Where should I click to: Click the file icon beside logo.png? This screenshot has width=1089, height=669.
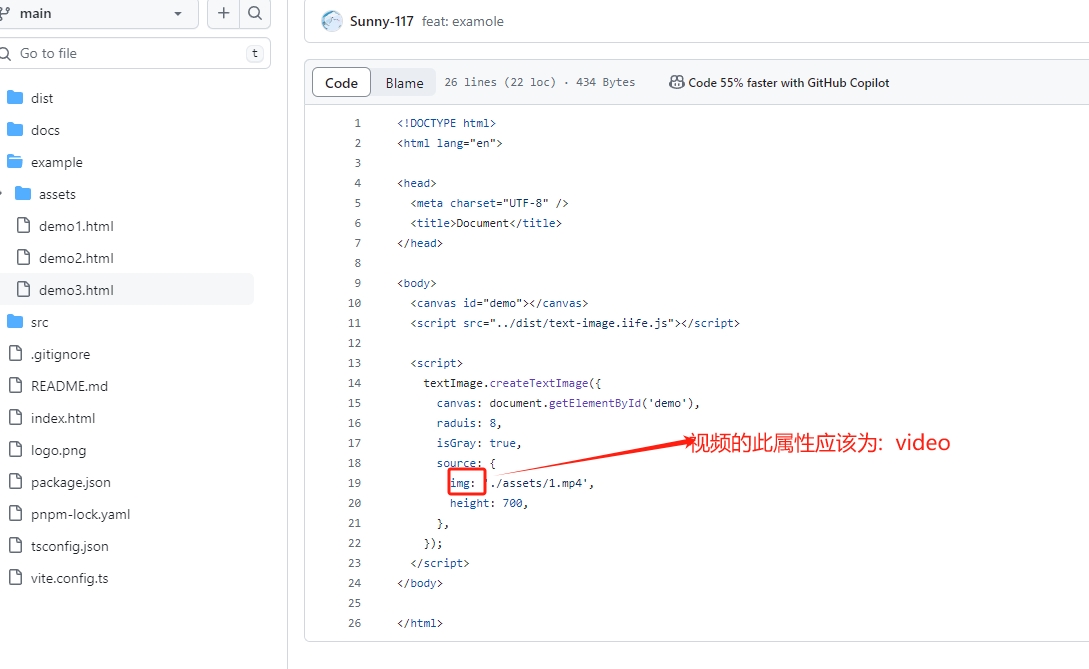click(15, 449)
